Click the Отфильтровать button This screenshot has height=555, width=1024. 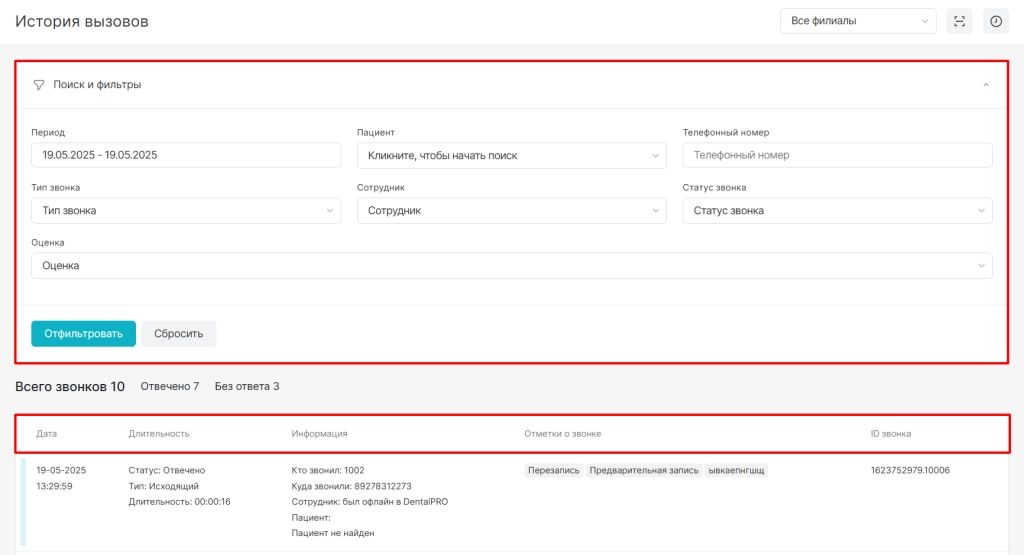84,334
